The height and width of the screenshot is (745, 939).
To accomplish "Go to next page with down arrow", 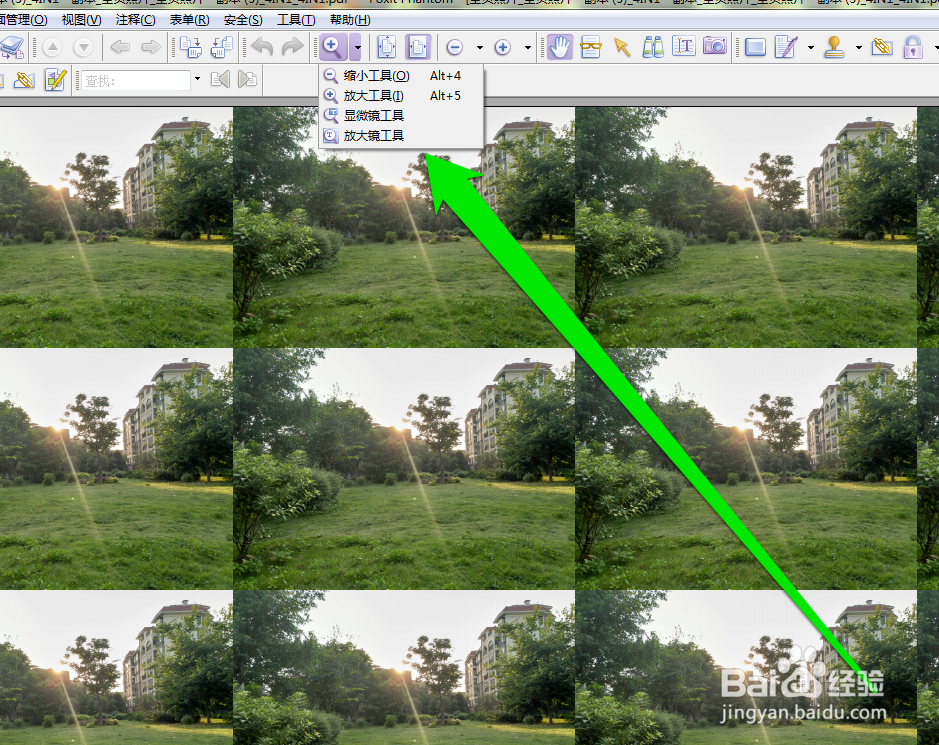I will coord(83,47).
